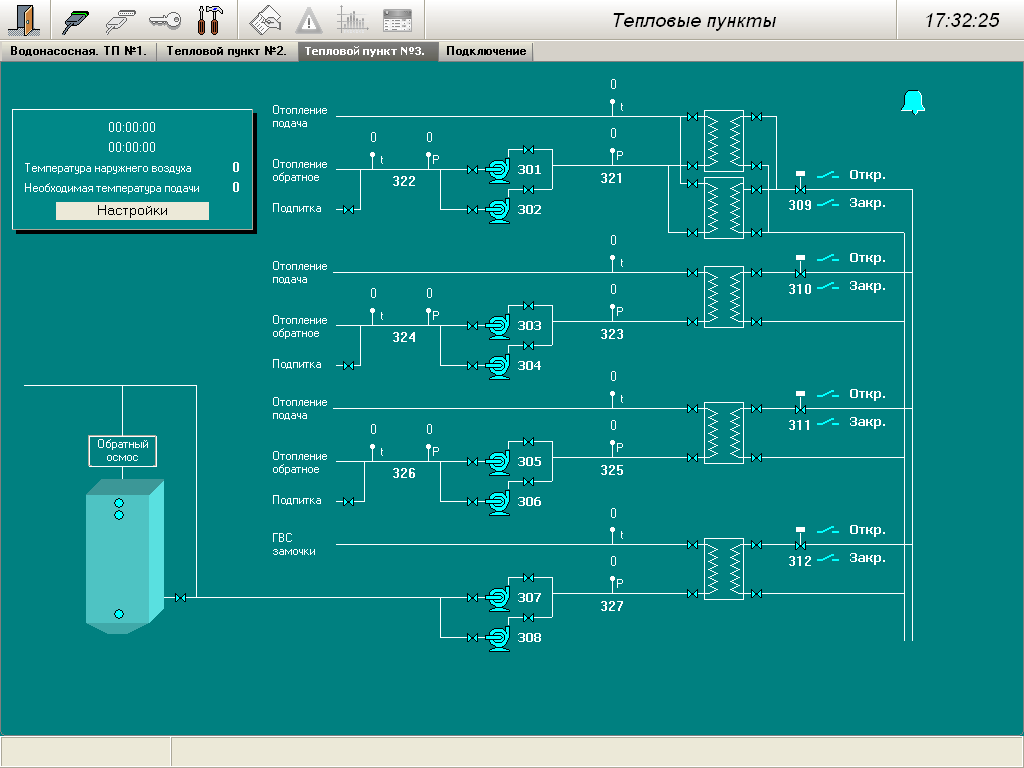Click the cyan alarm bell icon
The height and width of the screenshot is (768, 1024).
914,103
